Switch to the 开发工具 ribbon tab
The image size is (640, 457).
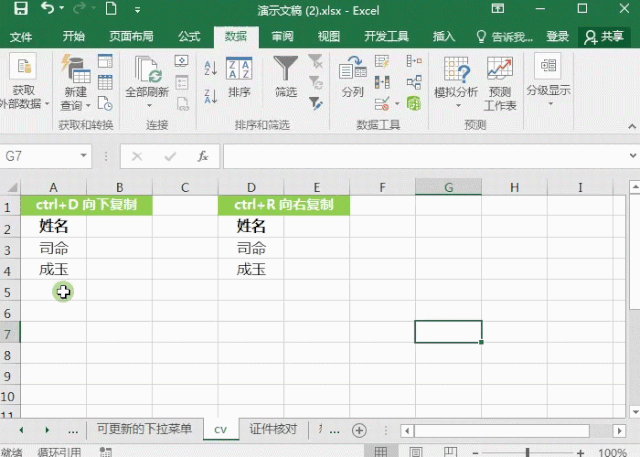(x=386, y=37)
